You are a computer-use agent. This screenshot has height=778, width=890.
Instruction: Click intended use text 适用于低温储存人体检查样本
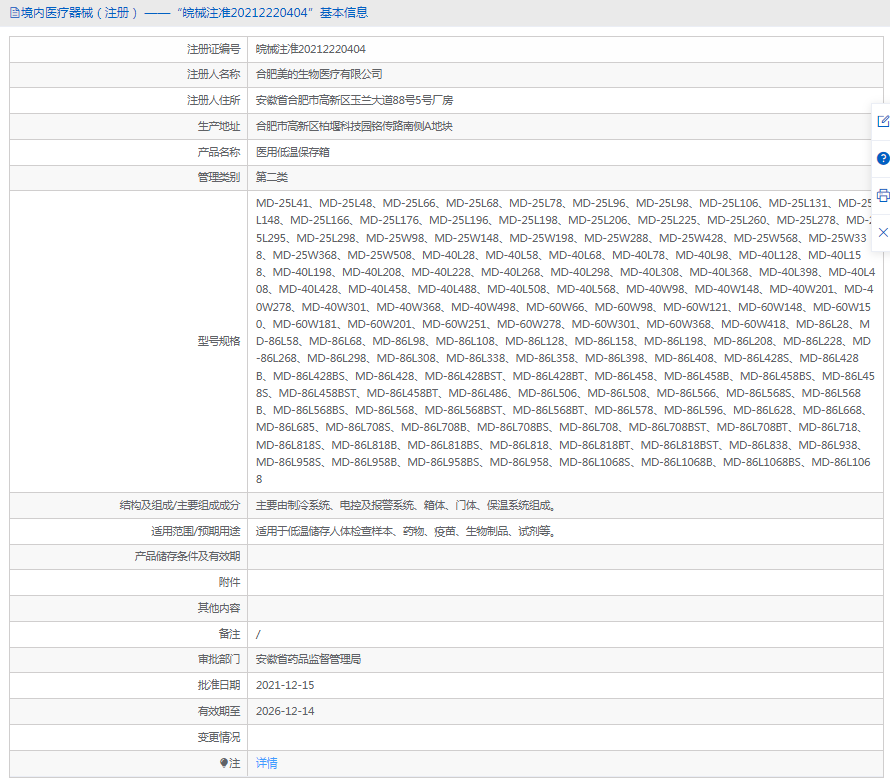324,531
